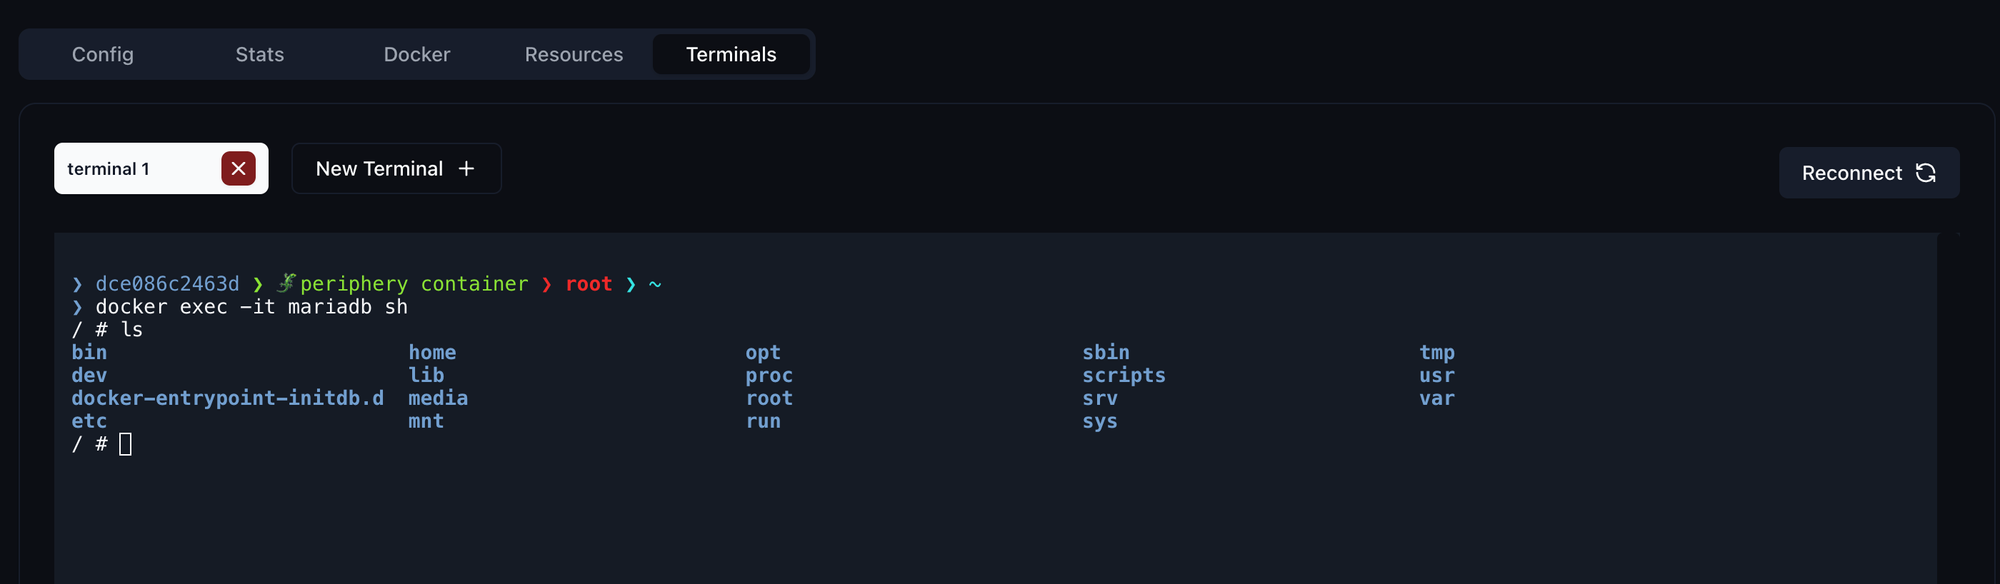Open the Docker tab
Viewport: 2000px width, 584px height.
(417, 54)
